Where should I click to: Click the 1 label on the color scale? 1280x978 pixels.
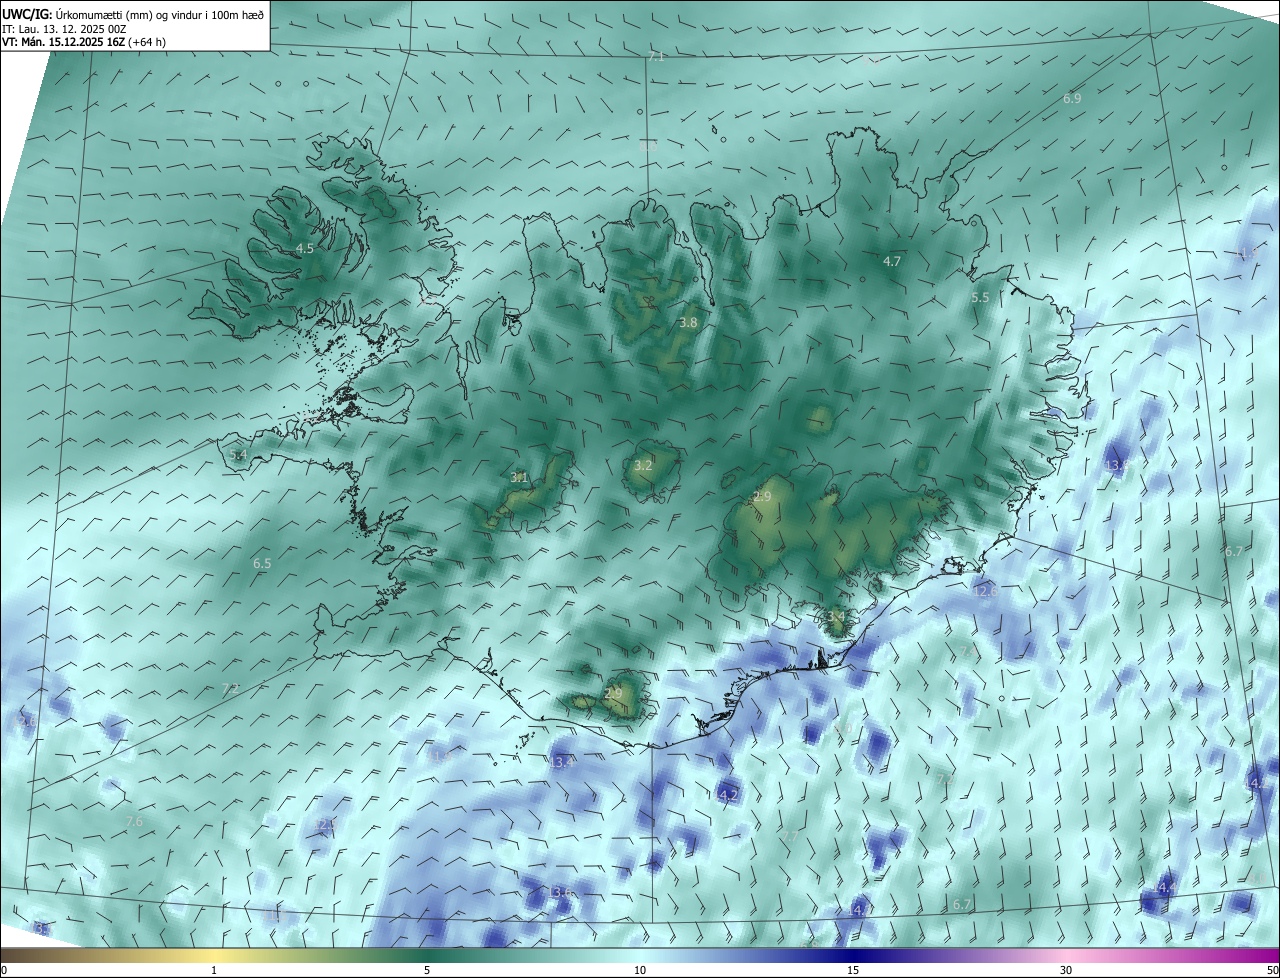(x=214, y=970)
